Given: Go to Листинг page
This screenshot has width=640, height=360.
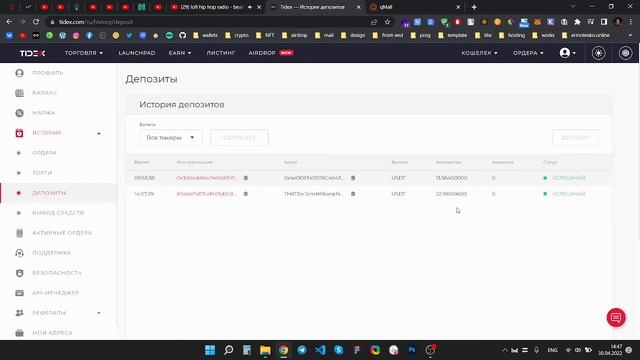Looking at the screenshot, I should 220,53.
